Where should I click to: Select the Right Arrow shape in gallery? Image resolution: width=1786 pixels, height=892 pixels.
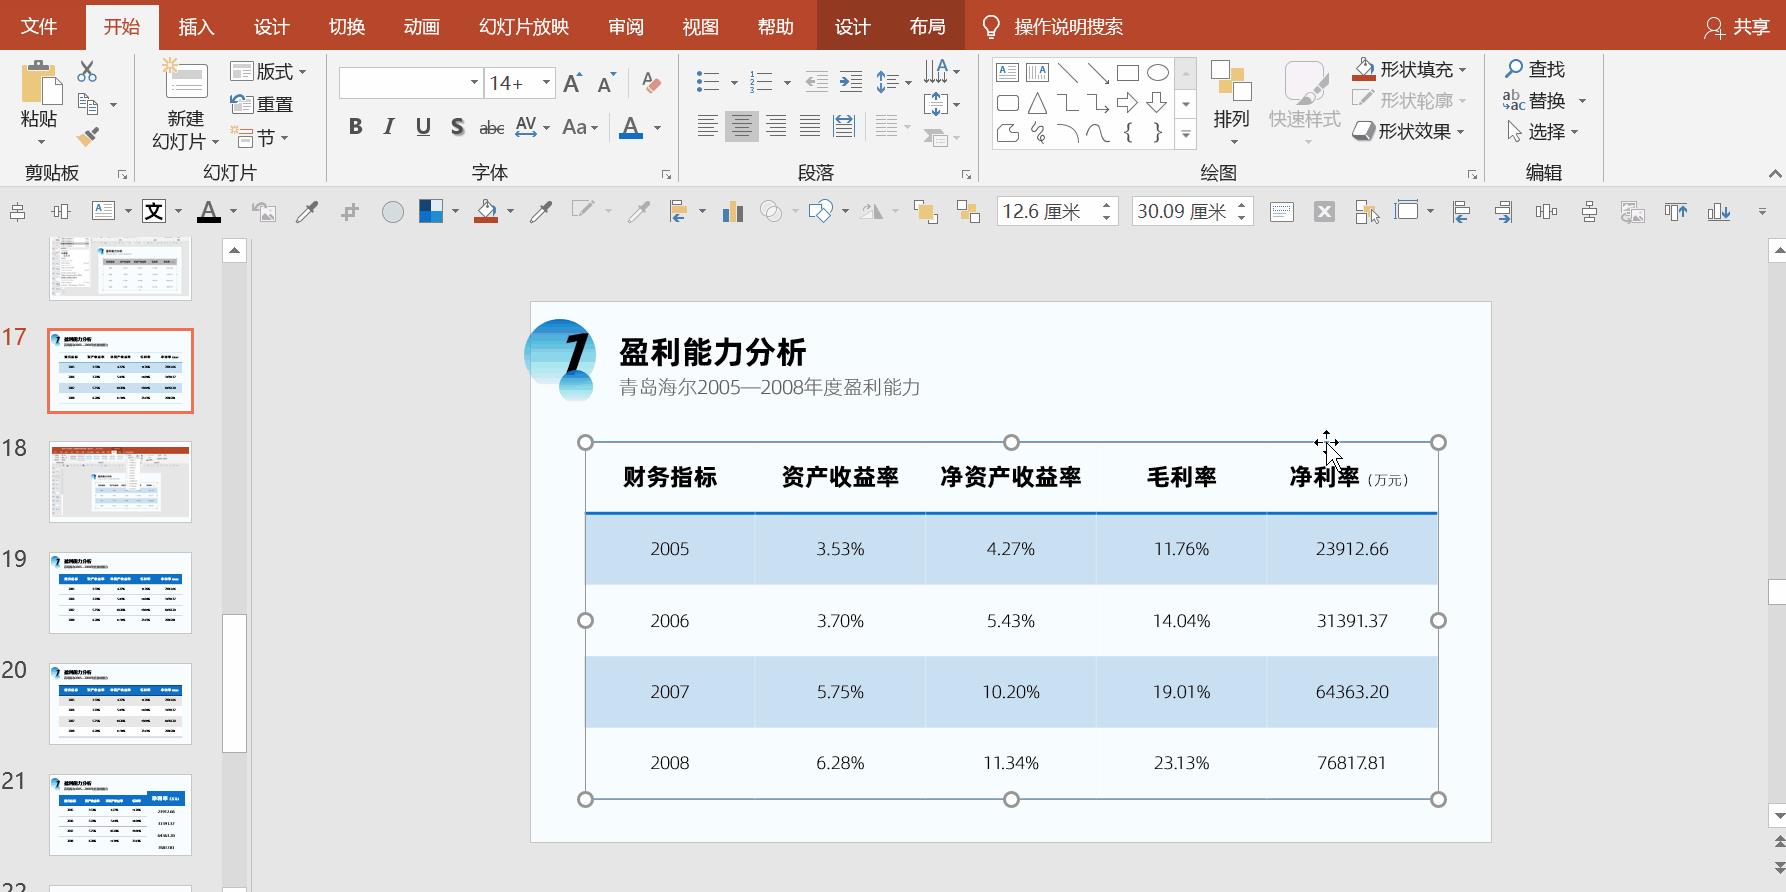[x=1128, y=102]
